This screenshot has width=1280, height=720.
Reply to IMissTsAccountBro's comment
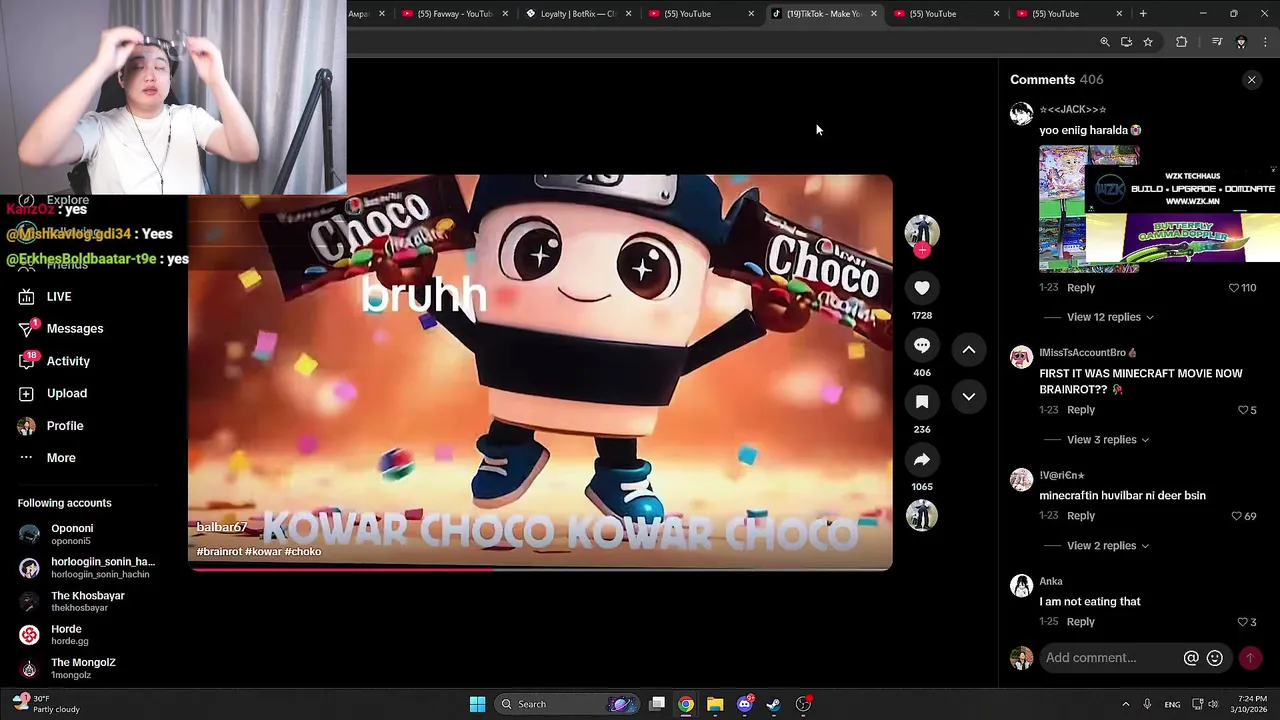1081,410
